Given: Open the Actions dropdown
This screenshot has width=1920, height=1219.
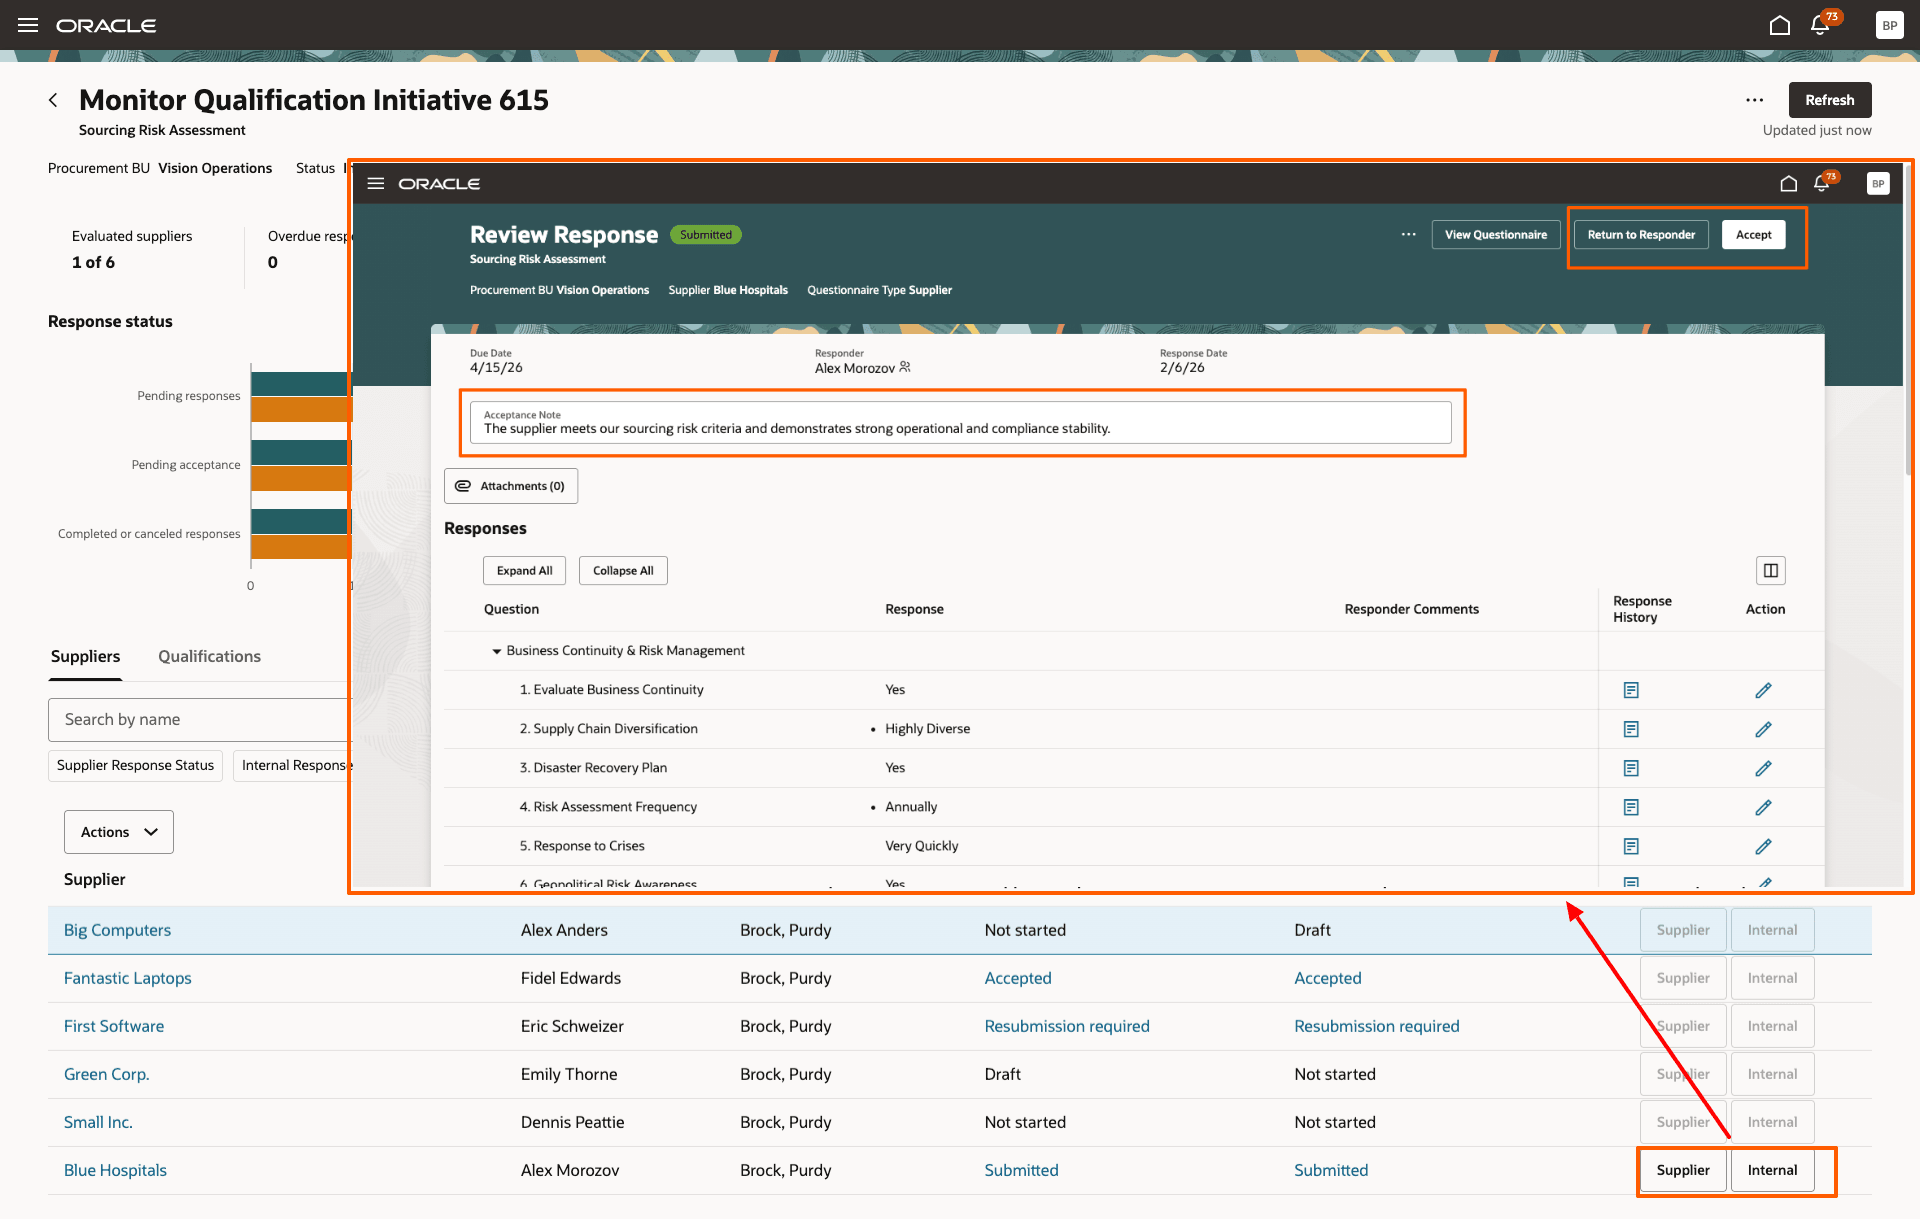Looking at the screenshot, I should (x=119, y=832).
